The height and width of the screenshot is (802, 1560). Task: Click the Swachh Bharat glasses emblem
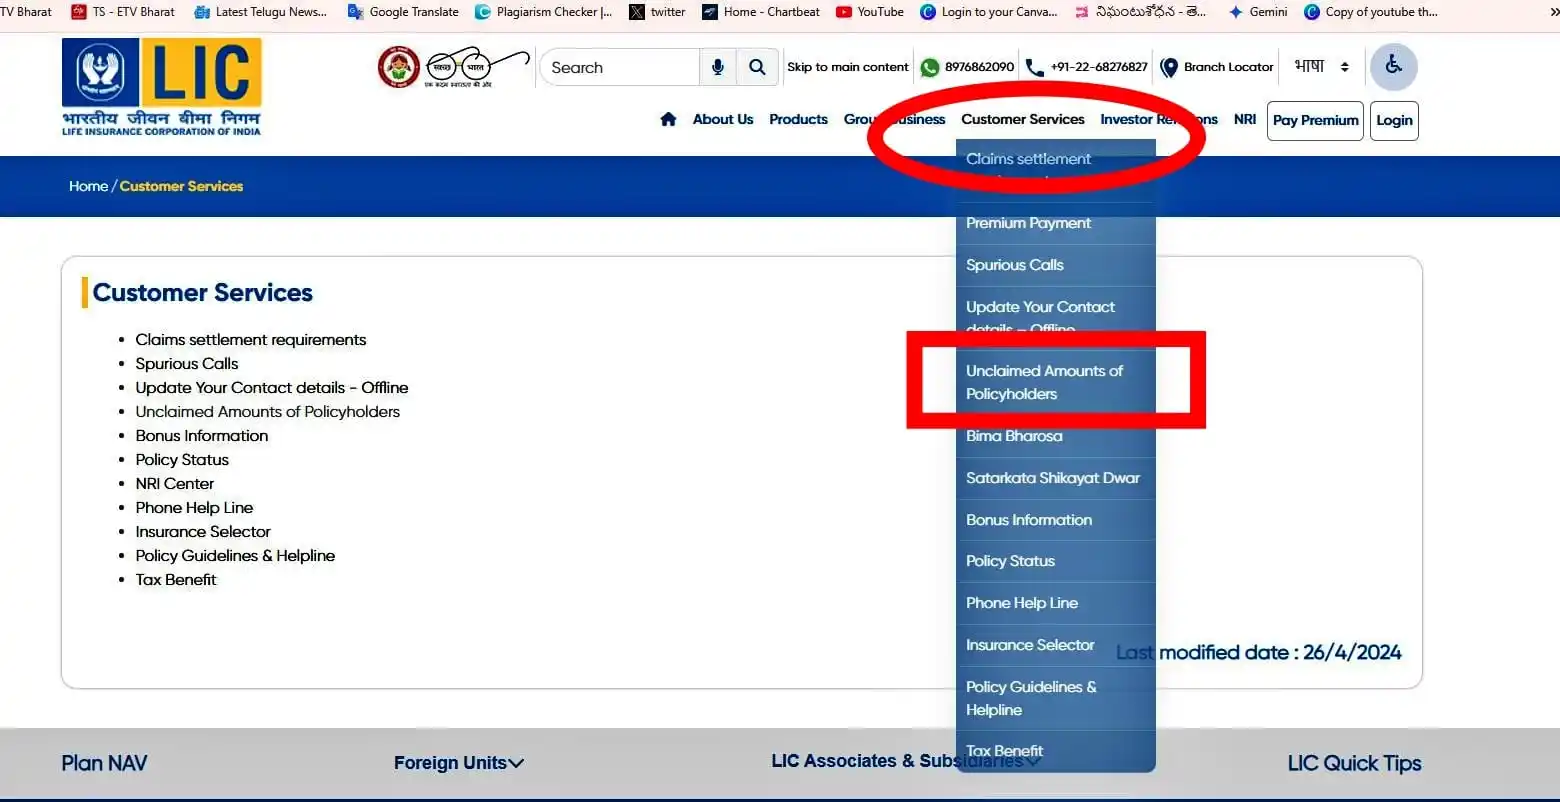(x=477, y=68)
